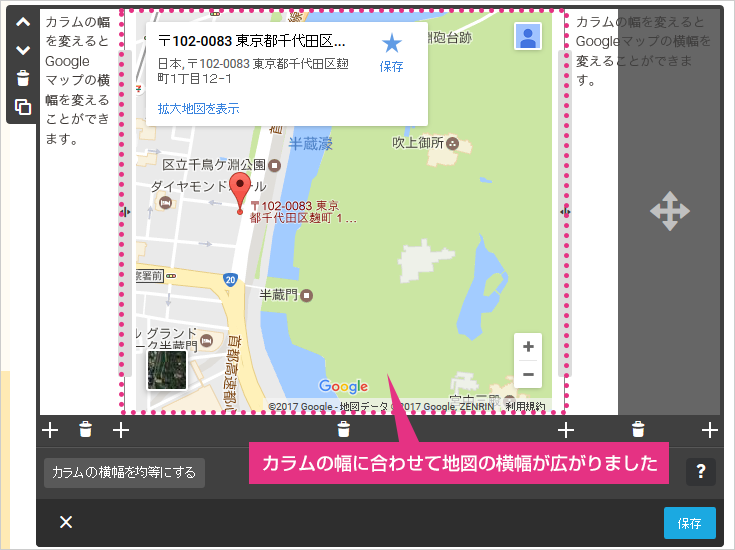Click the address title 〒102-0083 東京都千代田区…
This screenshot has height=550, width=735.
(252, 41)
